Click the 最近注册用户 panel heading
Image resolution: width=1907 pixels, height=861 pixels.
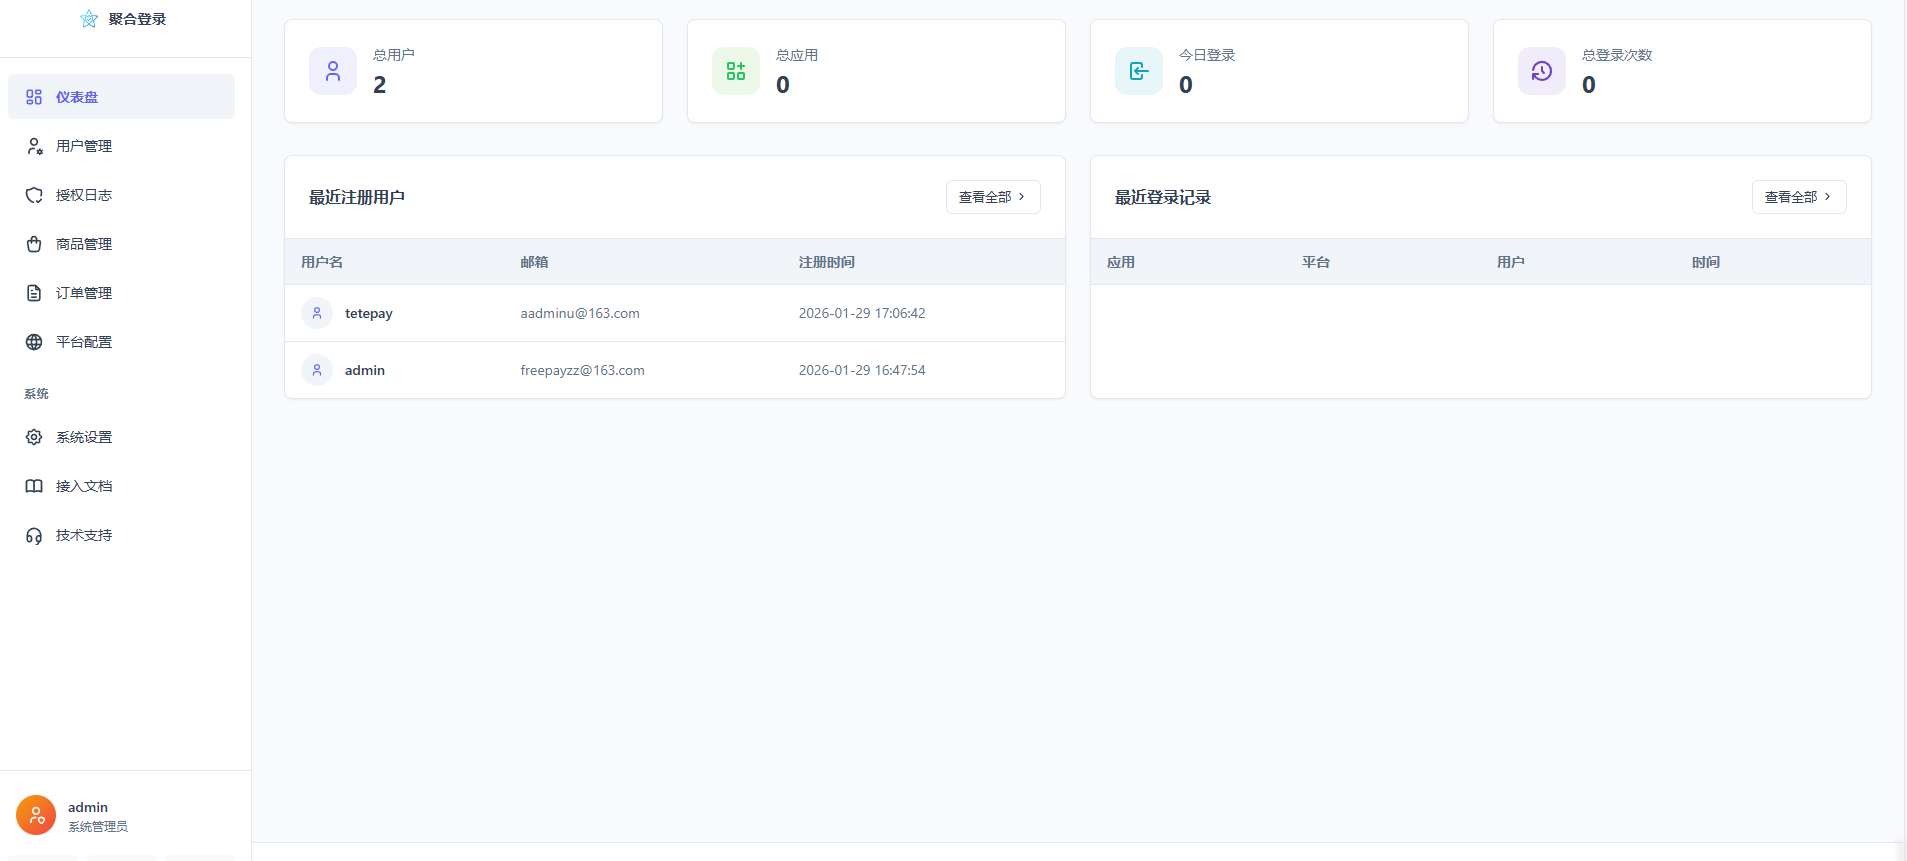click(x=357, y=197)
